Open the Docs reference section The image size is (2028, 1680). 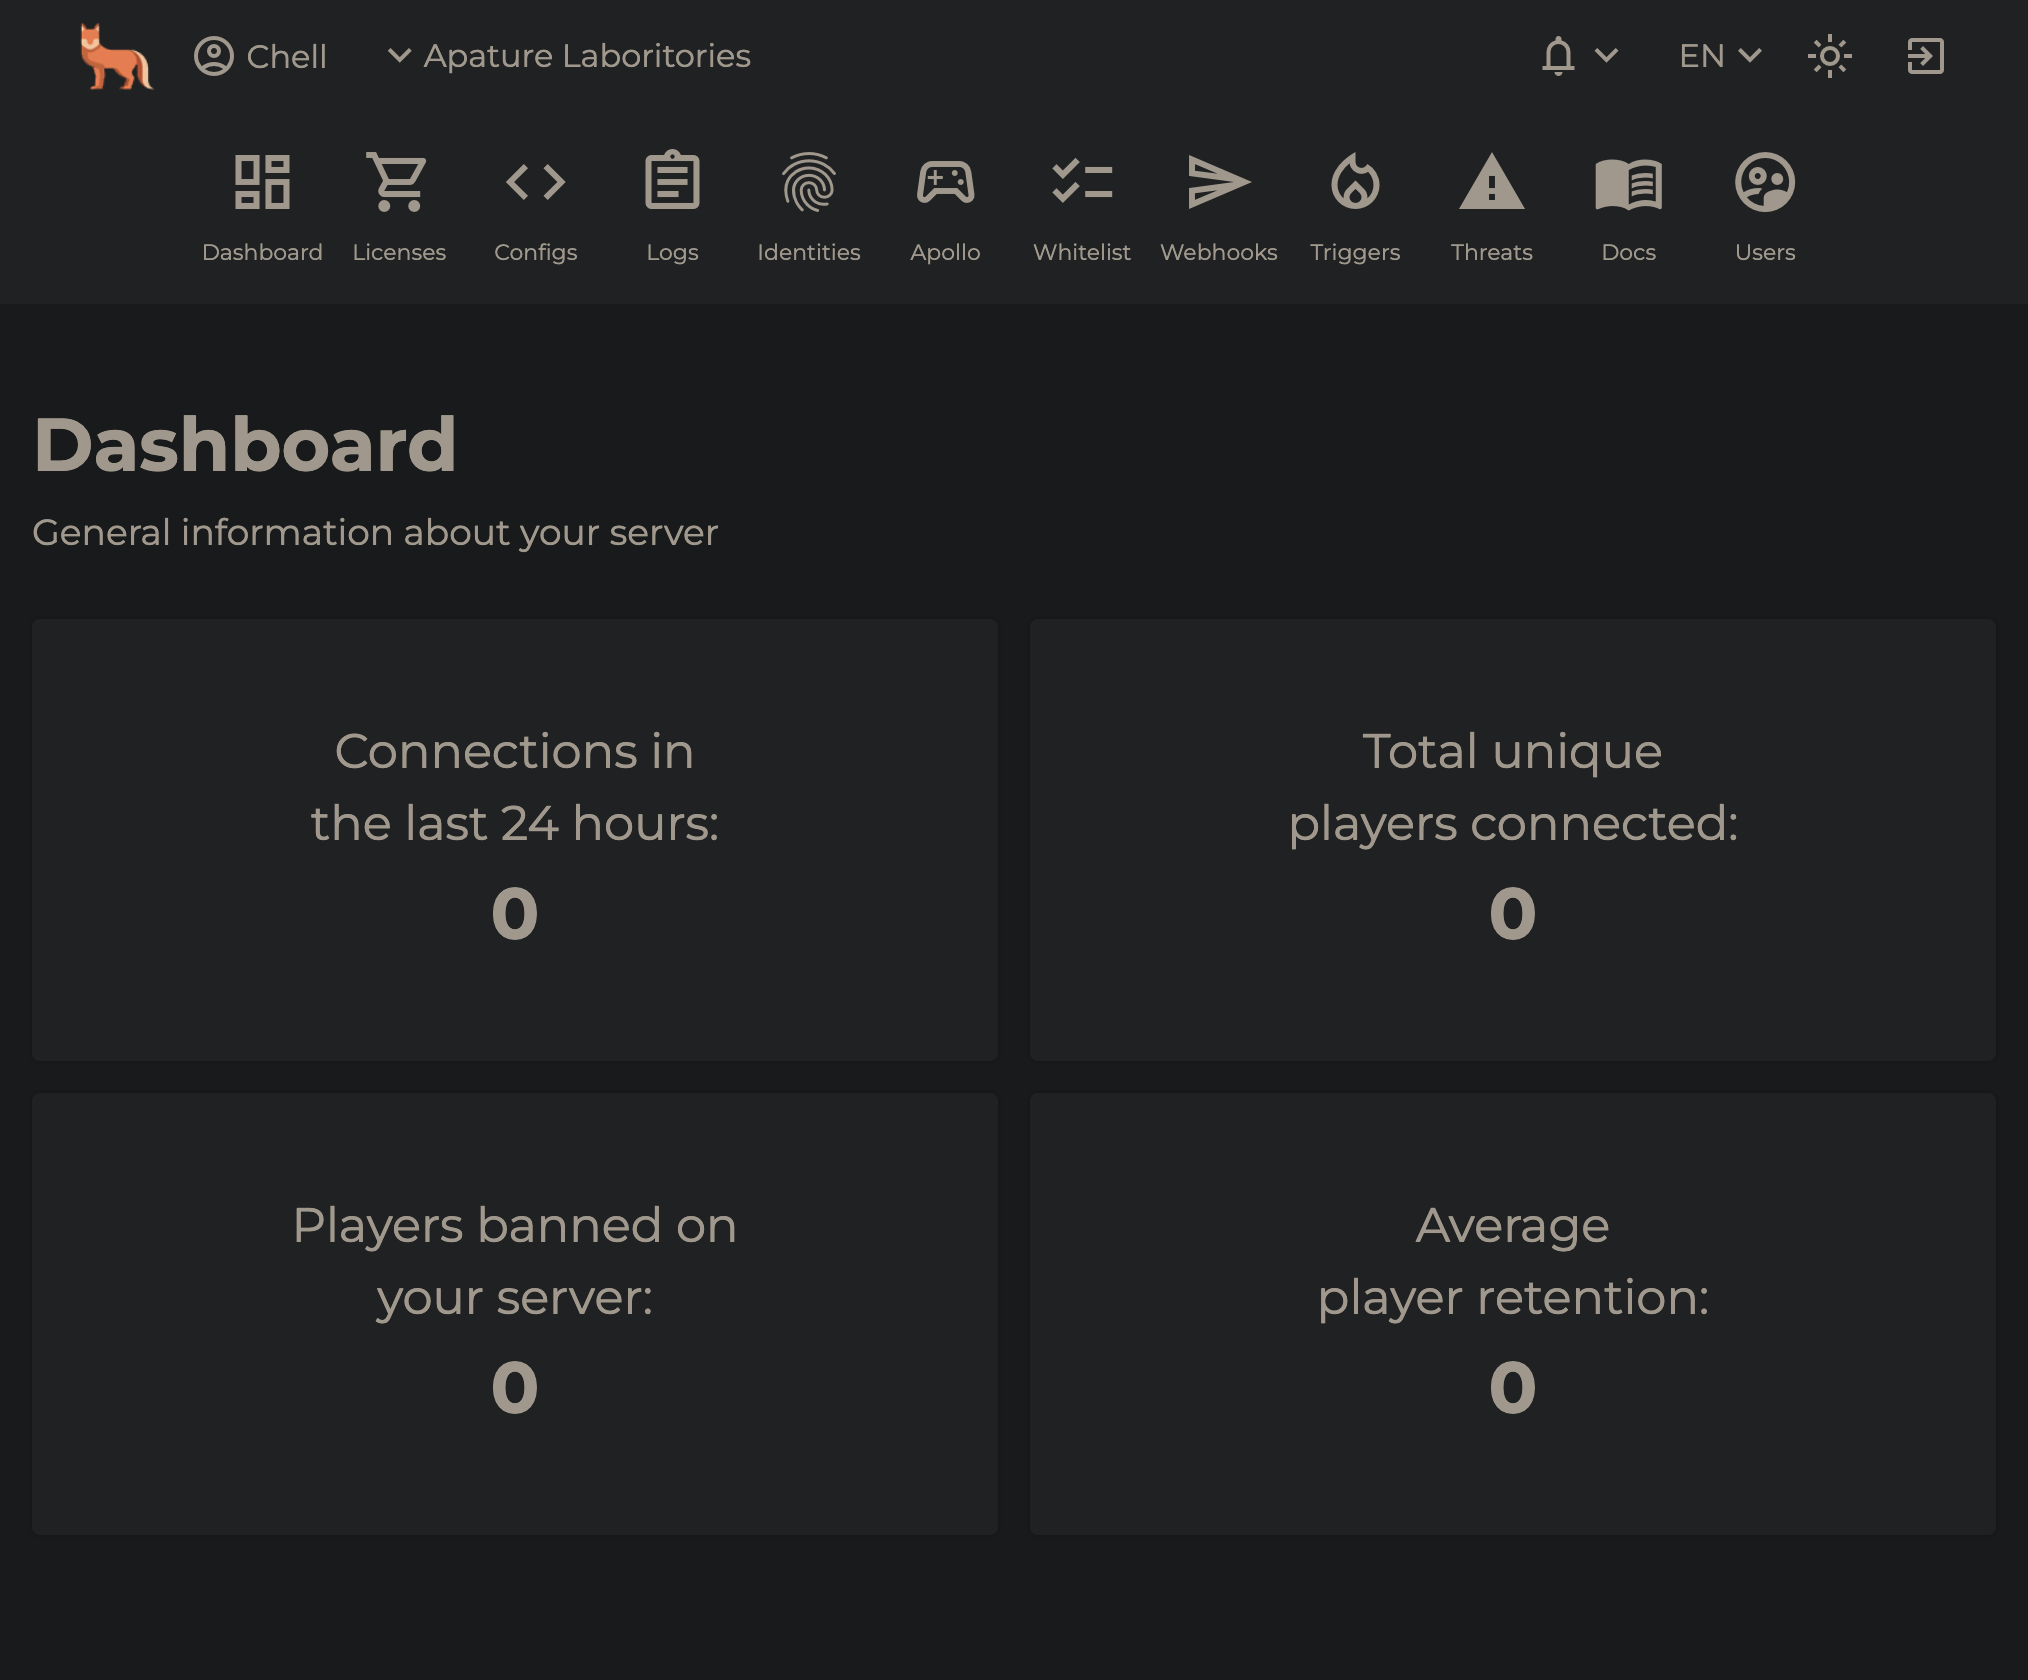tap(1627, 202)
